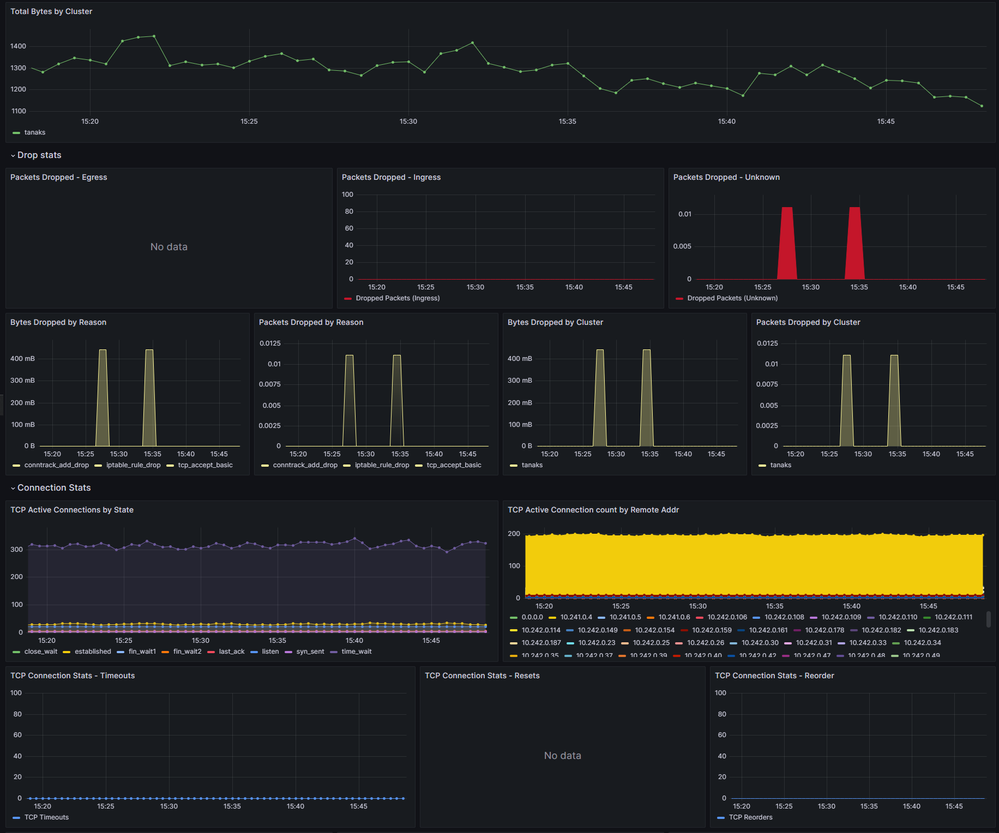Collapse the Connection Stats row
Image resolution: width=999 pixels, height=833 pixels.
[x=54, y=487]
